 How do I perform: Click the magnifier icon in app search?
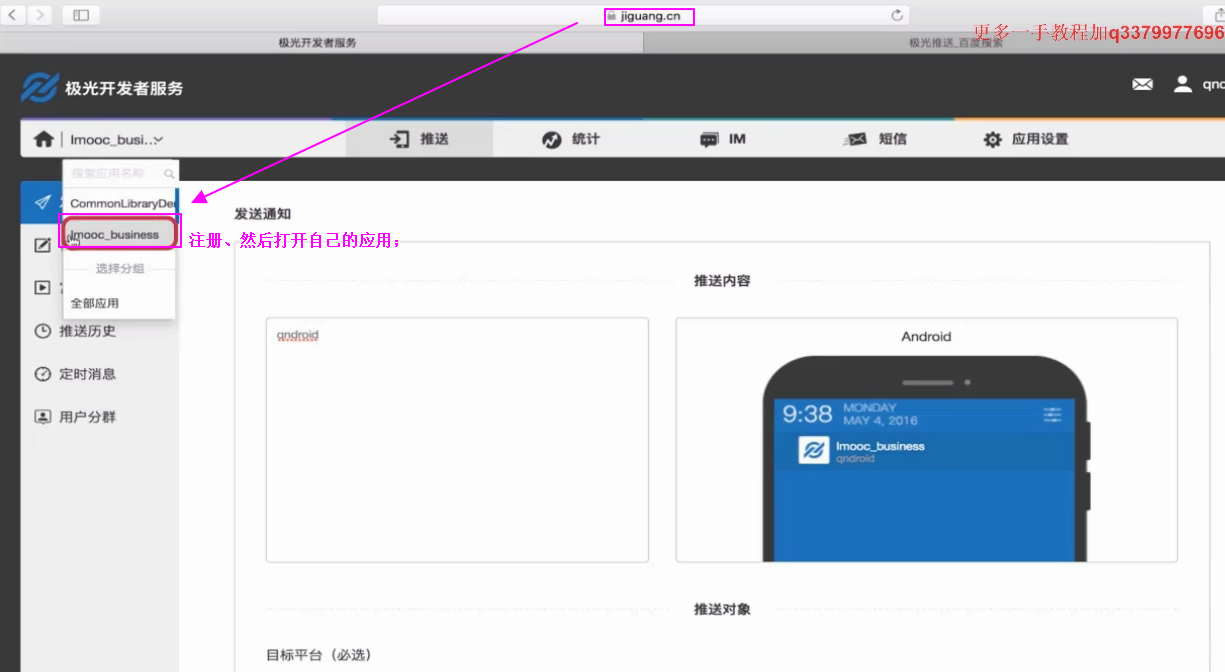169,174
